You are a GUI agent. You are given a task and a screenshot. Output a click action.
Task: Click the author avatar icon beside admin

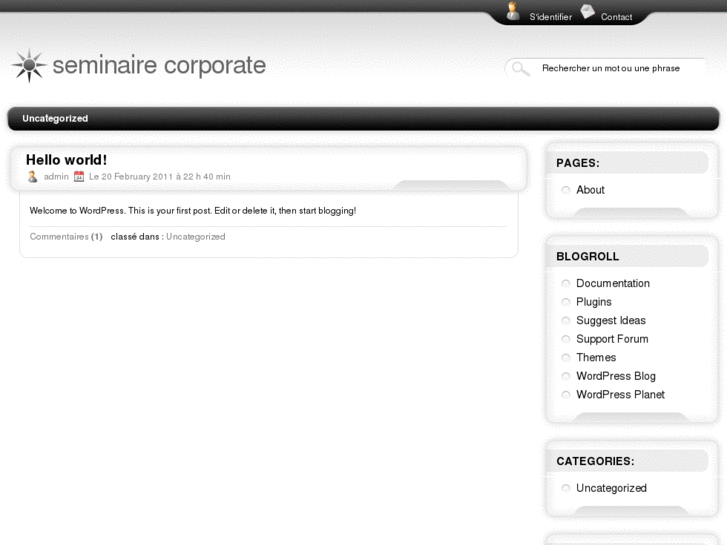pyautogui.click(x=32, y=177)
